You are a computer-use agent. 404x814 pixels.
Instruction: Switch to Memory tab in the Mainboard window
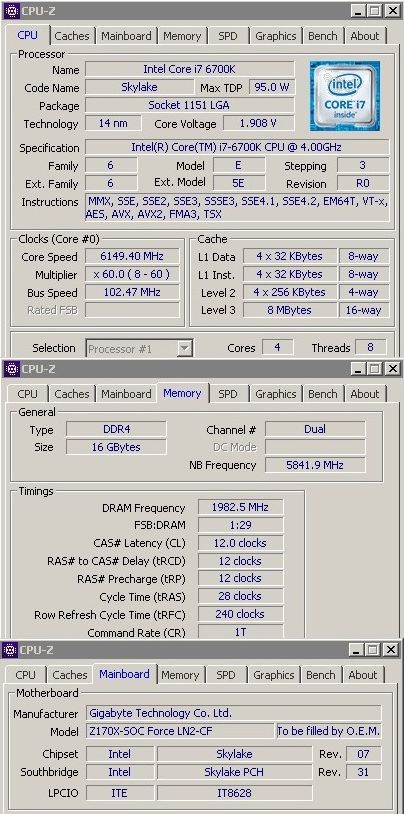click(x=180, y=675)
